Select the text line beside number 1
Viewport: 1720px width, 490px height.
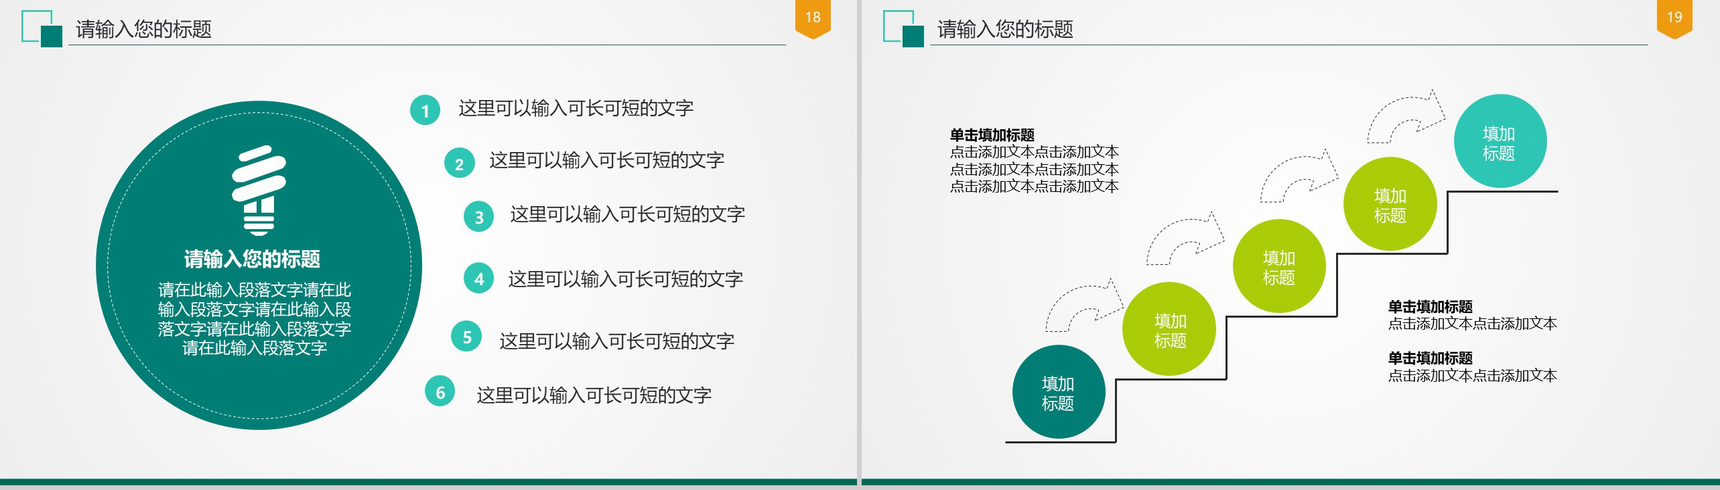pyautogui.click(x=576, y=108)
